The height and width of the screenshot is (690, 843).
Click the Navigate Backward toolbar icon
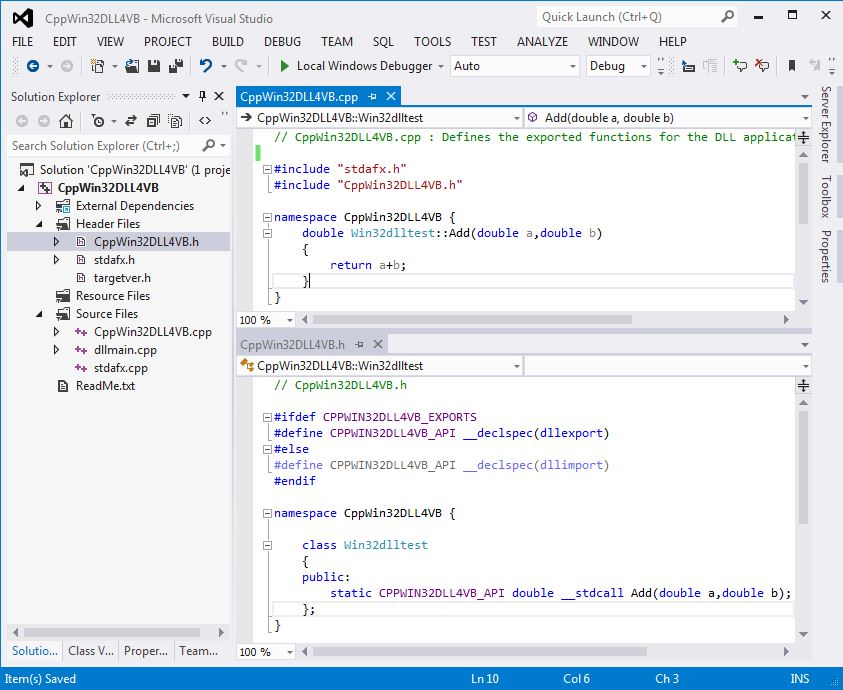point(33,66)
